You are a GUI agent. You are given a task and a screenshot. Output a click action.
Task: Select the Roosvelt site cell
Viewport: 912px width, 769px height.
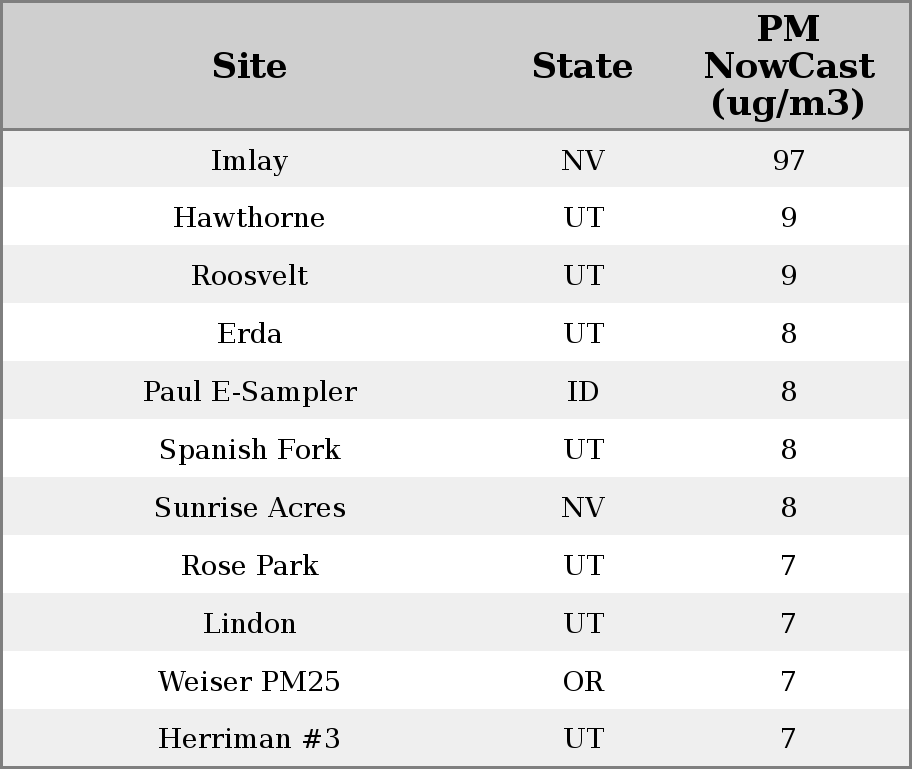(x=249, y=276)
